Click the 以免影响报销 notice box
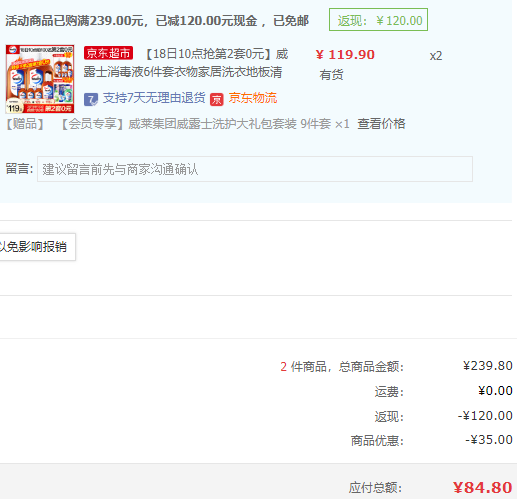 (x=36, y=247)
